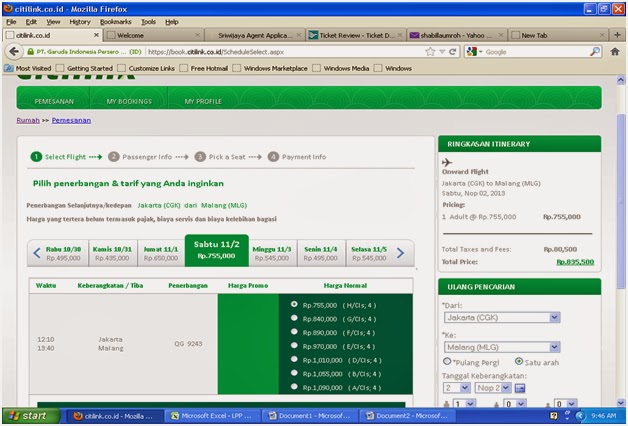Click the Most Visited bookmarks icon
This screenshot has height=426, width=628.
point(8,68)
